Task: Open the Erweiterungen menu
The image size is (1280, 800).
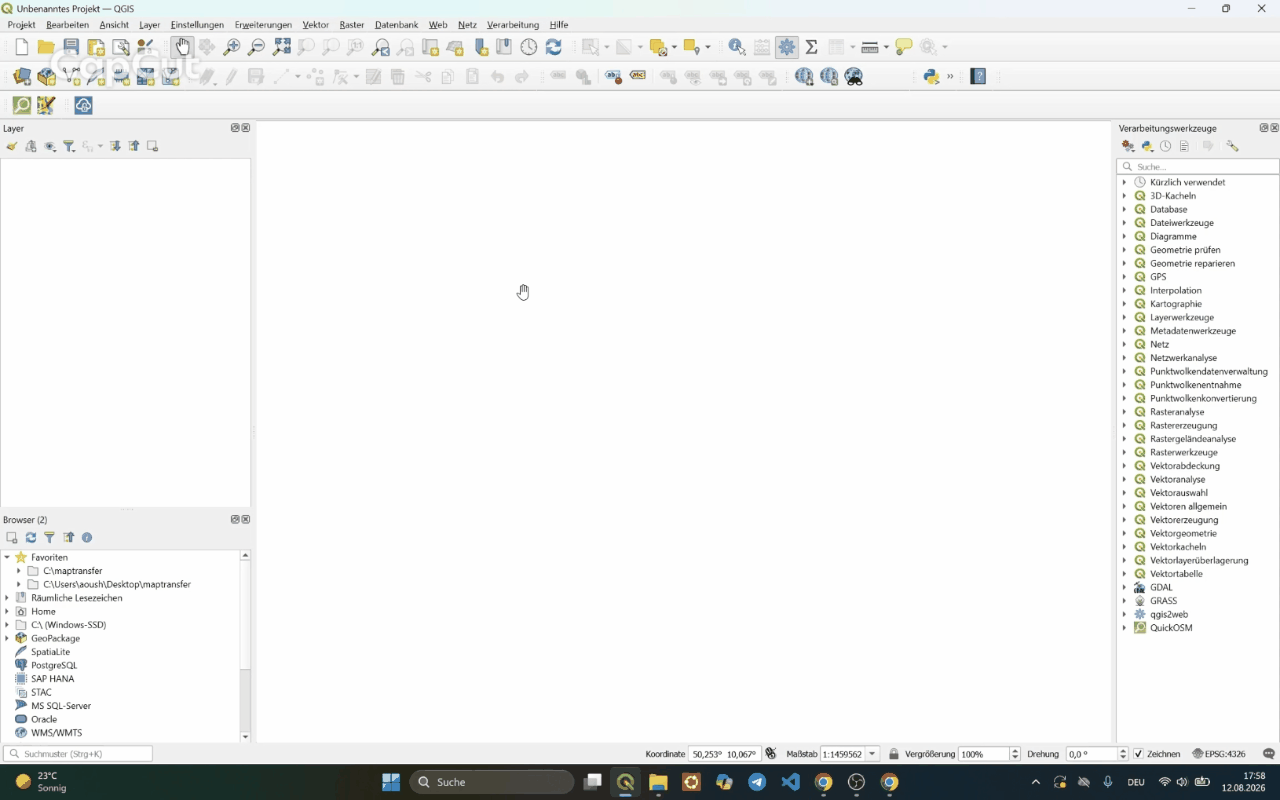Action: point(263,25)
